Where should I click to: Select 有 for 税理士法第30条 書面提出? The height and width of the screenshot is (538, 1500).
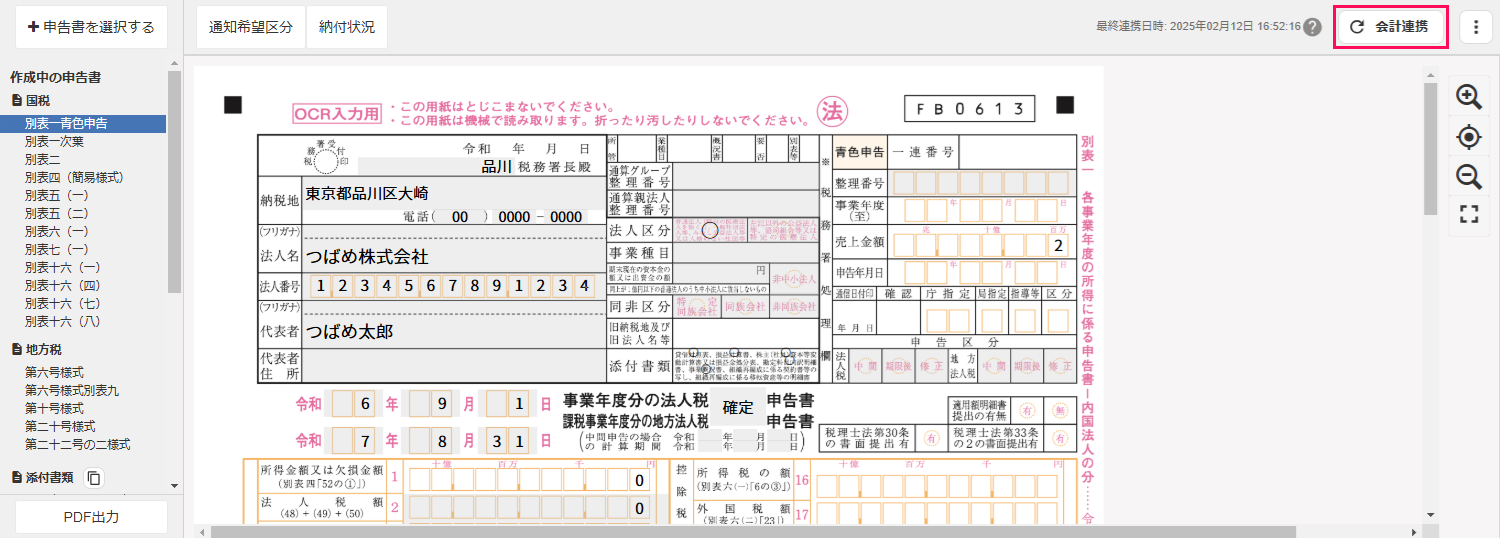pyautogui.click(x=931, y=438)
